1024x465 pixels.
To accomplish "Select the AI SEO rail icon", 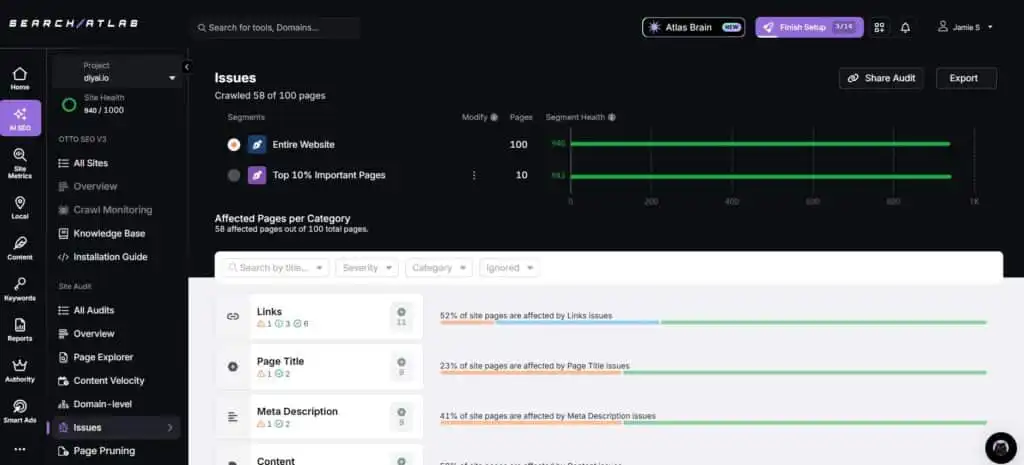I will (20, 118).
